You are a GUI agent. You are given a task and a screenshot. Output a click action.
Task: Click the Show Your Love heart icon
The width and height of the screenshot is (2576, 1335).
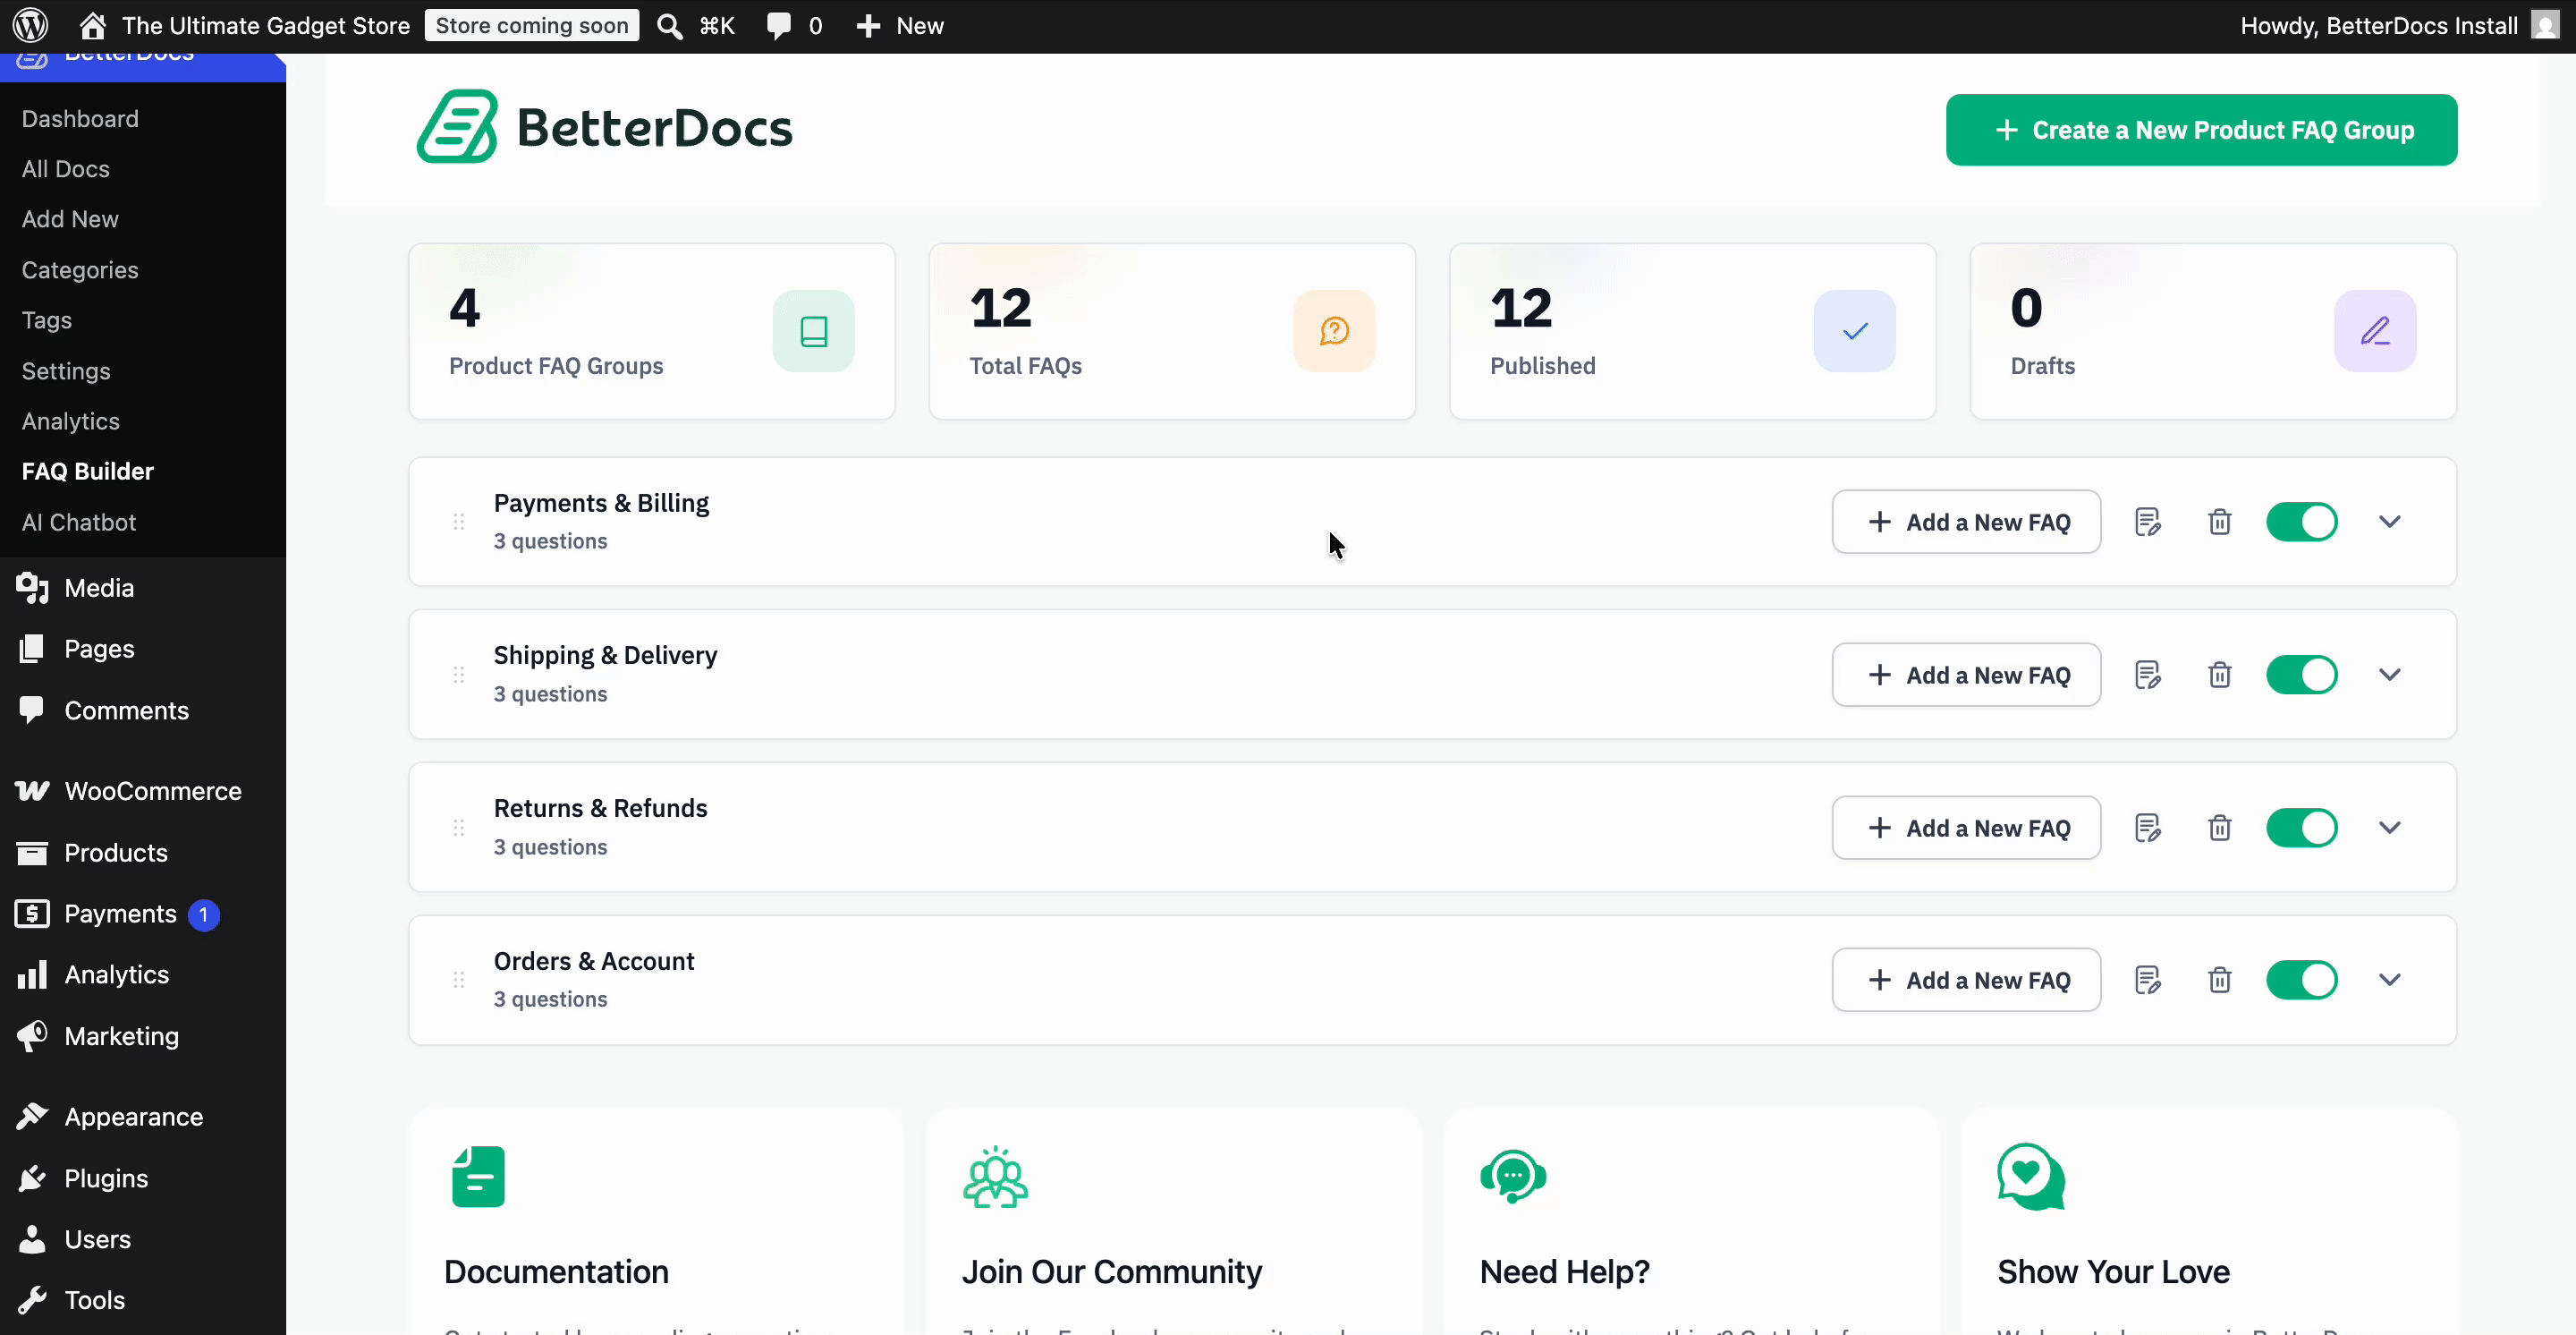(2031, 1177)
